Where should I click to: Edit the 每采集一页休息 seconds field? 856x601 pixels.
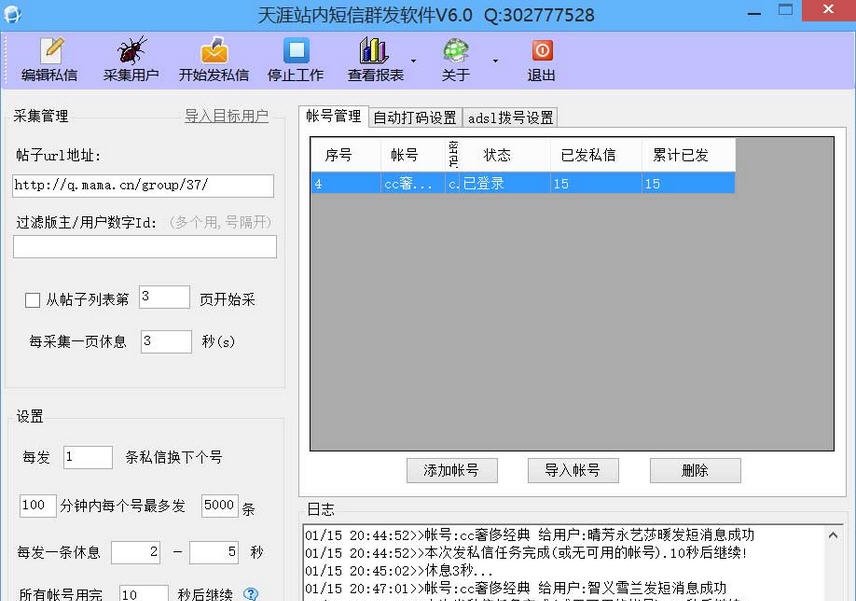click(166, 342)
